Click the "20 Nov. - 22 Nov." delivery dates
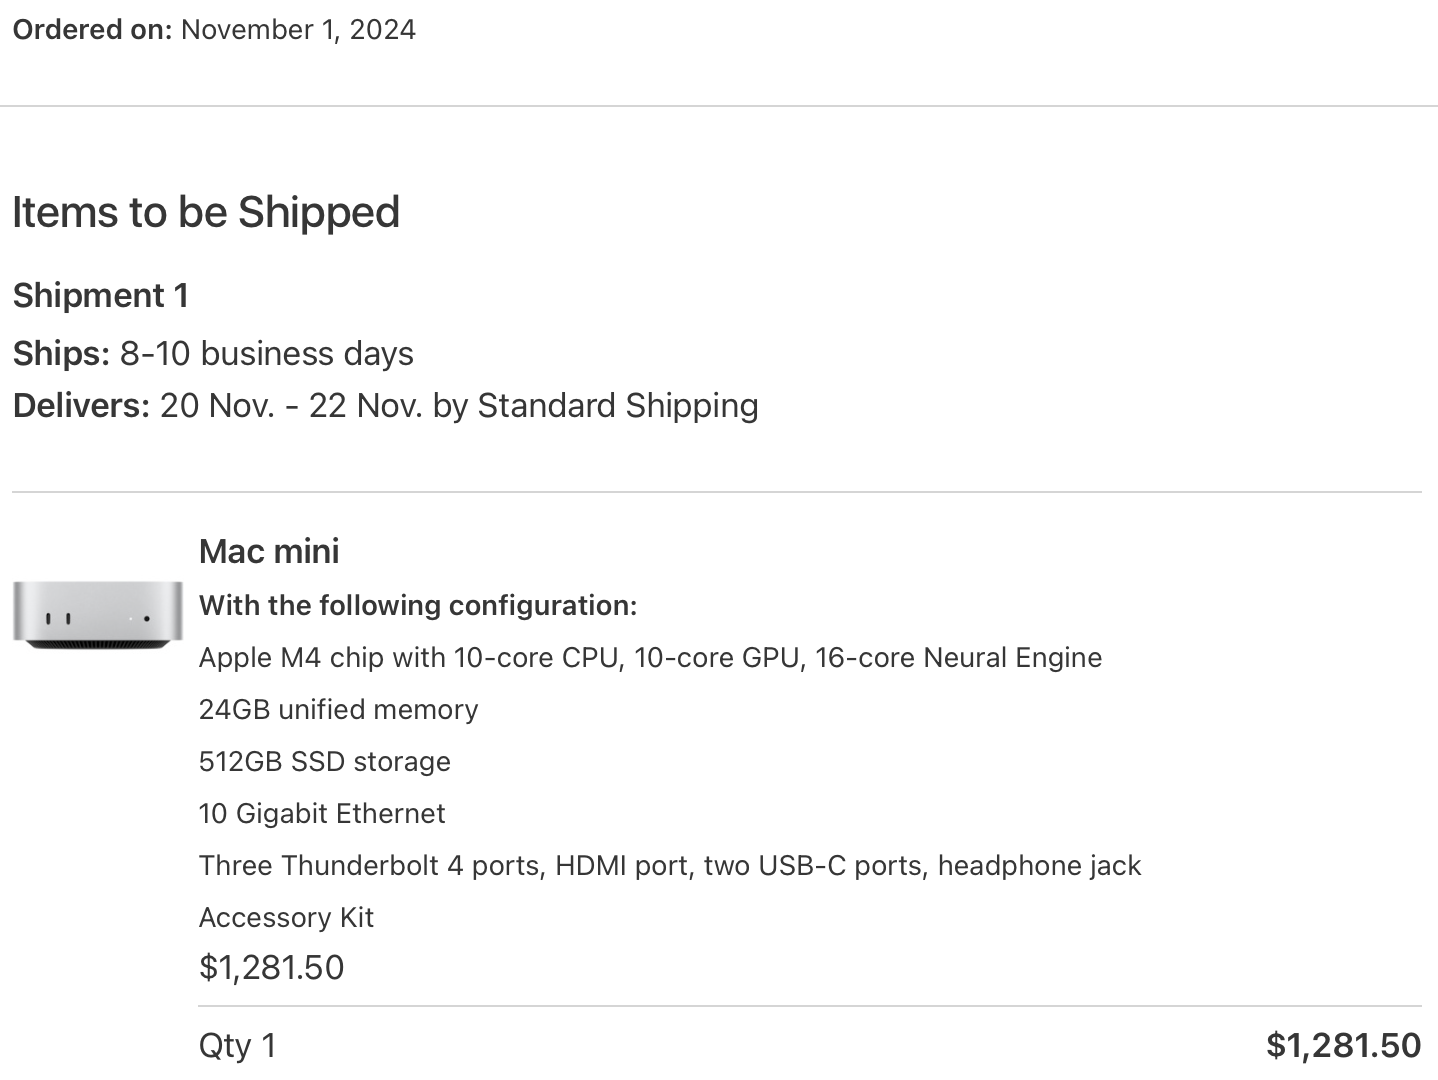Viewport: 1438px width, 1080px height. 291,406
